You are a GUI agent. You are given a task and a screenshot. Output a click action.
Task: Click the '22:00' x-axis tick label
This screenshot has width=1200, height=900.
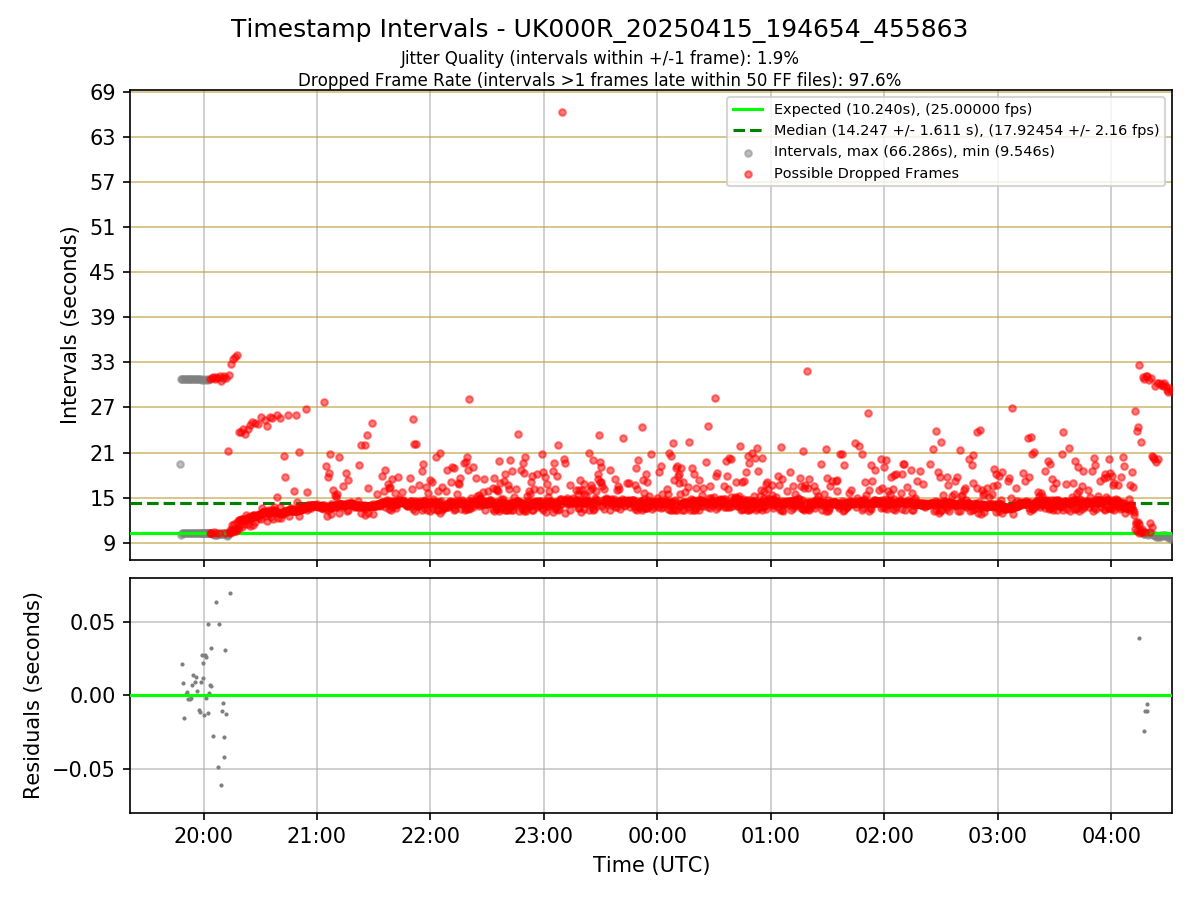430,835
